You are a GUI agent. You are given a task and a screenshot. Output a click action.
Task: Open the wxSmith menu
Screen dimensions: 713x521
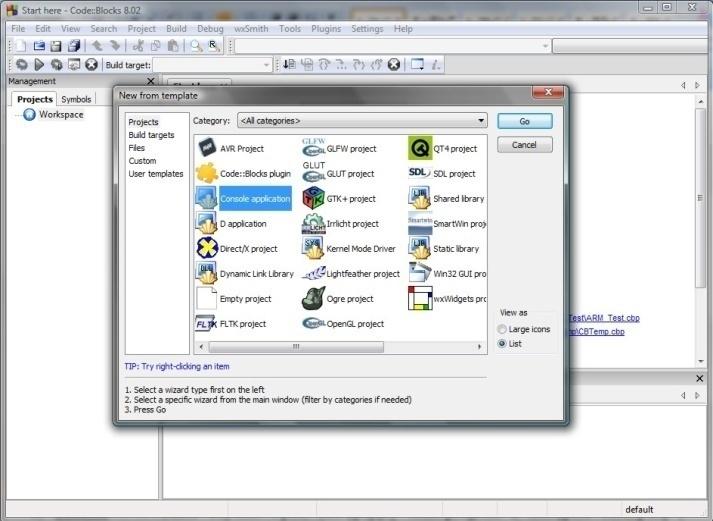coord(251,29)
